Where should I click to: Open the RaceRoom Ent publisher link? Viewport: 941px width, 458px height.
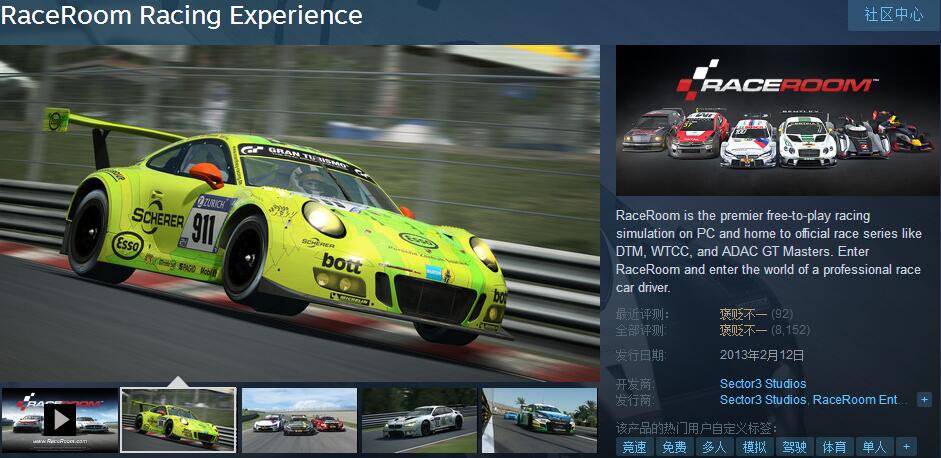pos(859,400)
